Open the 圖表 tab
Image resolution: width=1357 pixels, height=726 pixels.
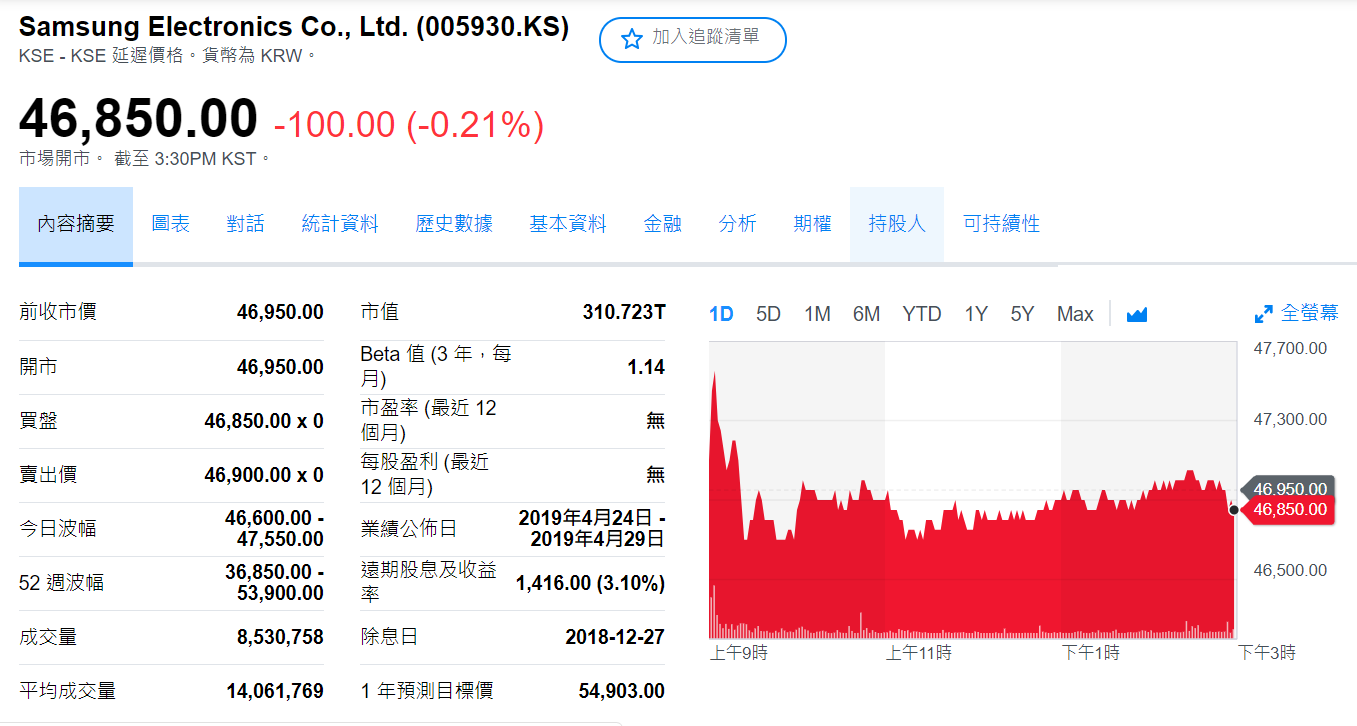171,224
